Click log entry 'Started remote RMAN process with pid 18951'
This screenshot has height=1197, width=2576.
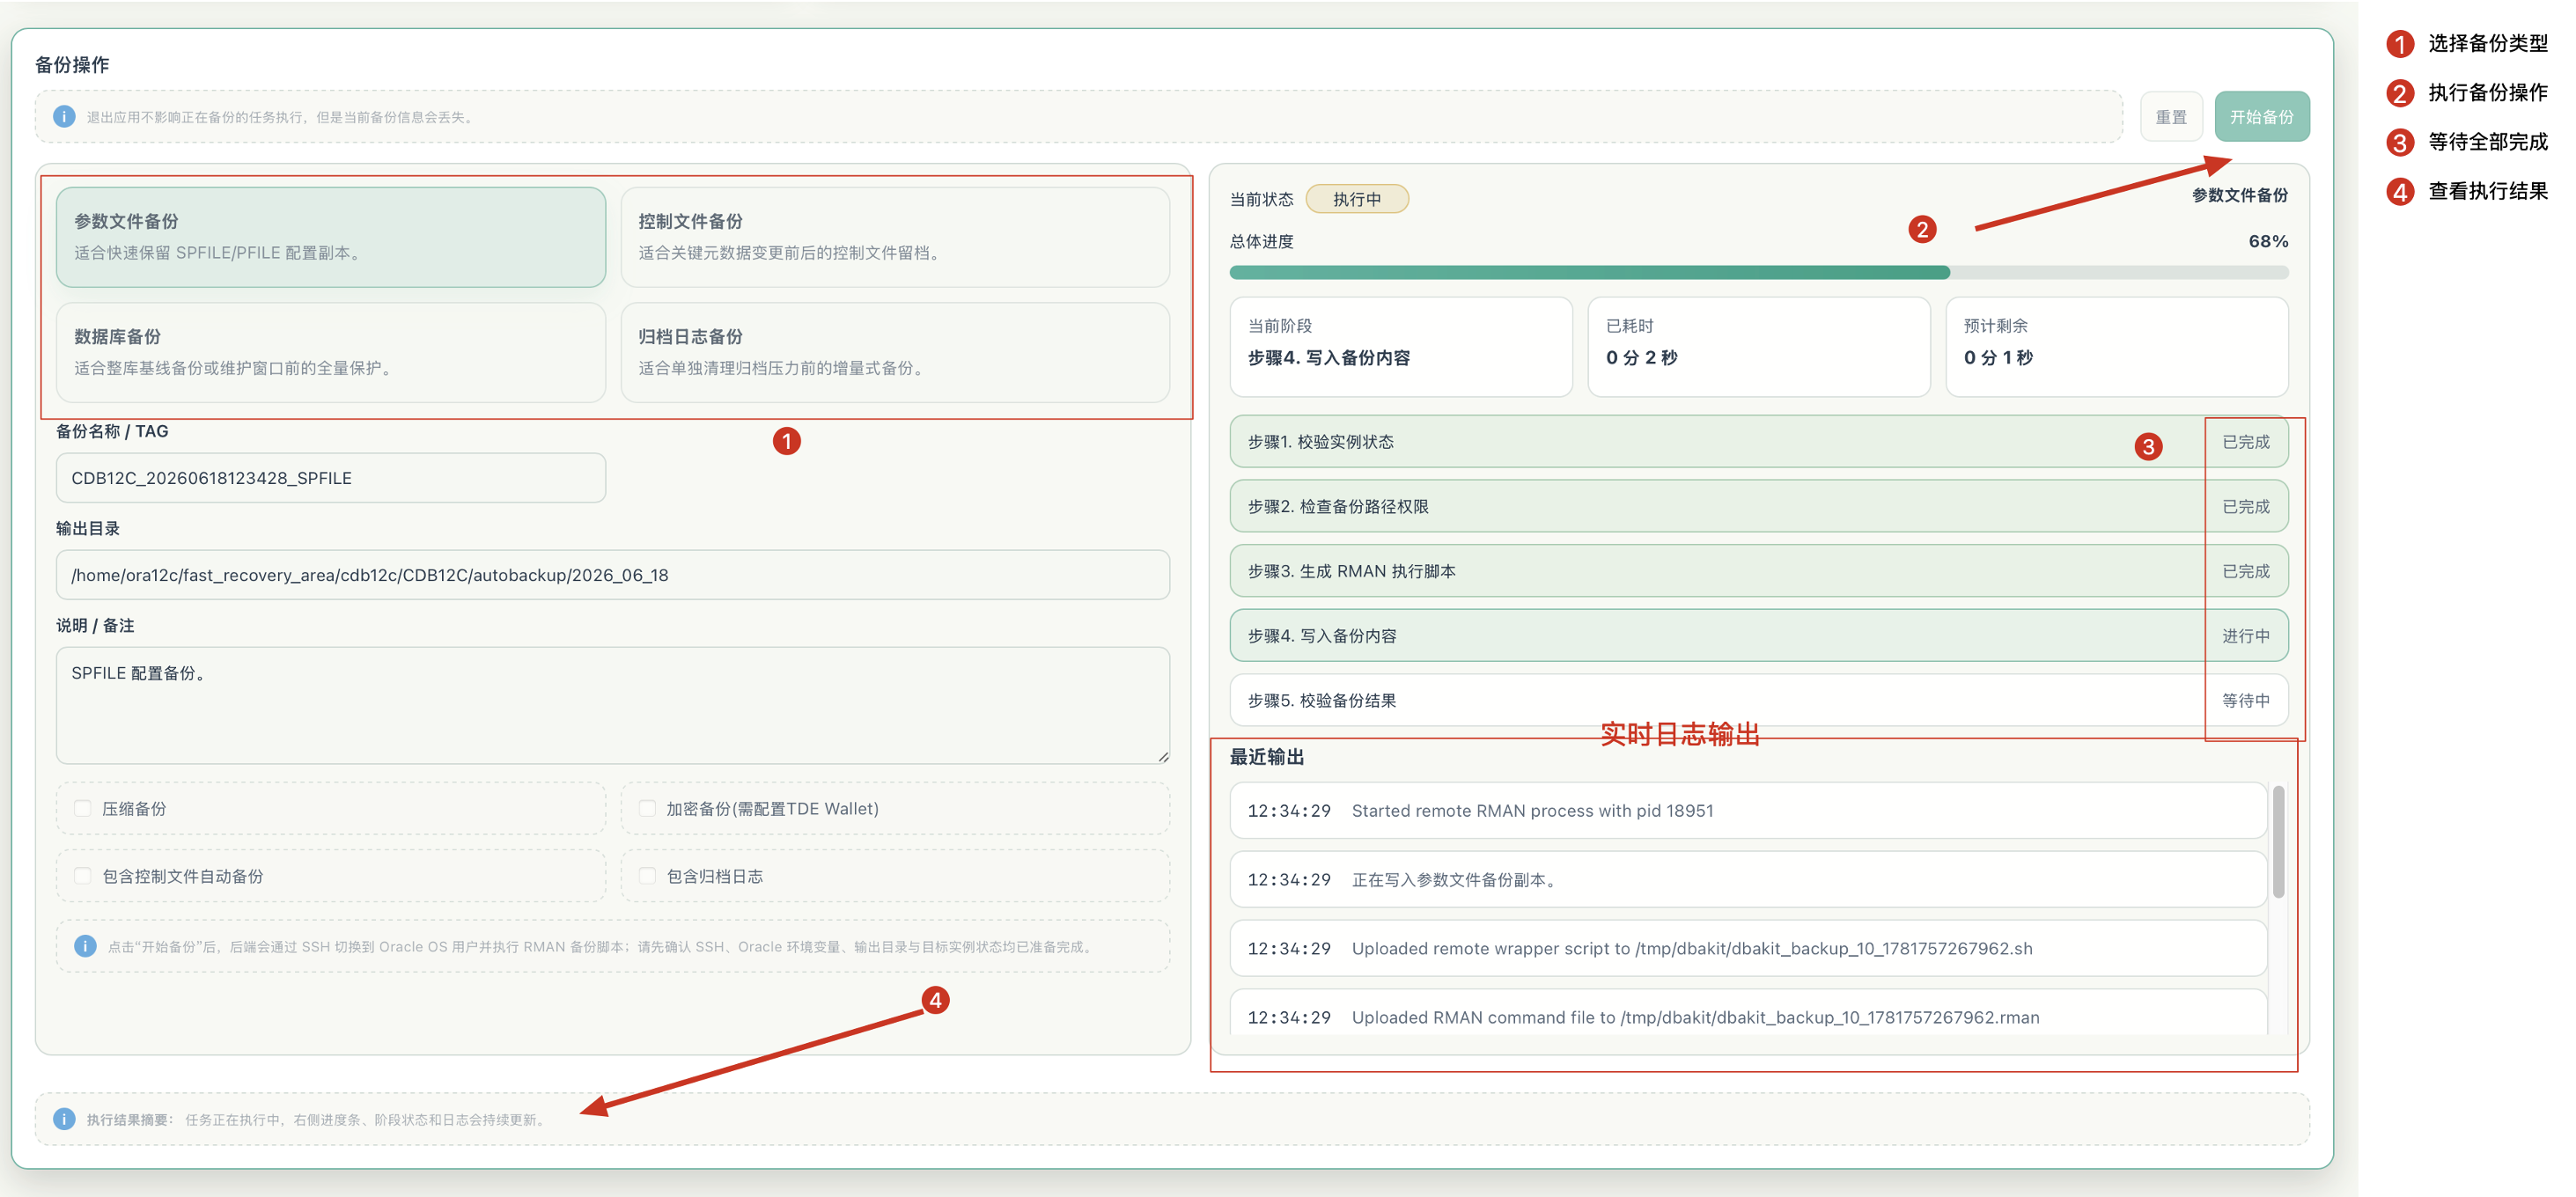[1748, 810]
